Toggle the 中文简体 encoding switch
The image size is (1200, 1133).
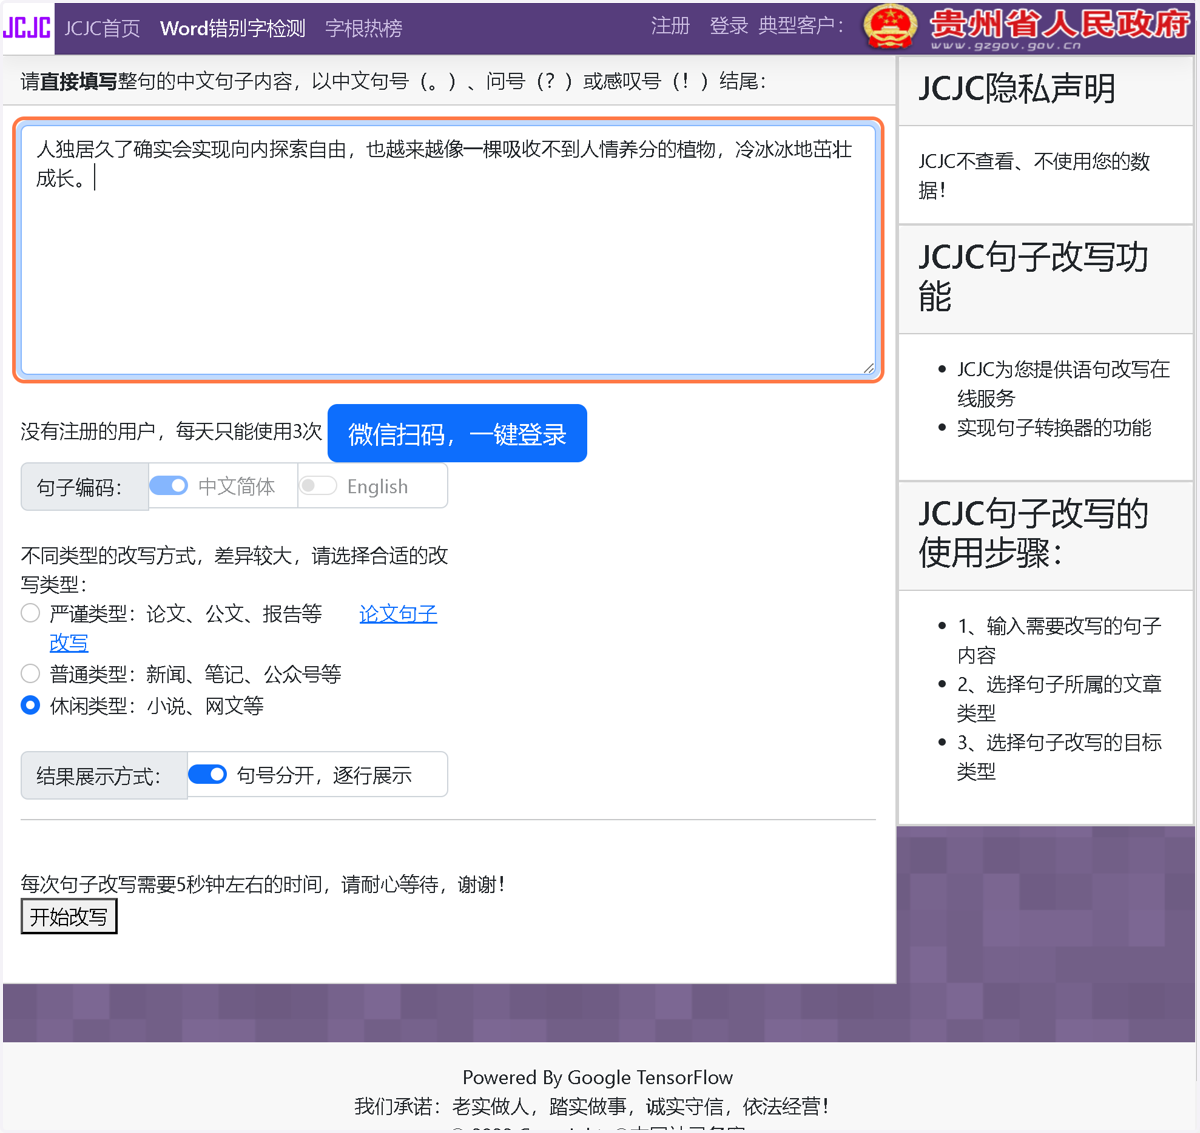tap(168, 485)
